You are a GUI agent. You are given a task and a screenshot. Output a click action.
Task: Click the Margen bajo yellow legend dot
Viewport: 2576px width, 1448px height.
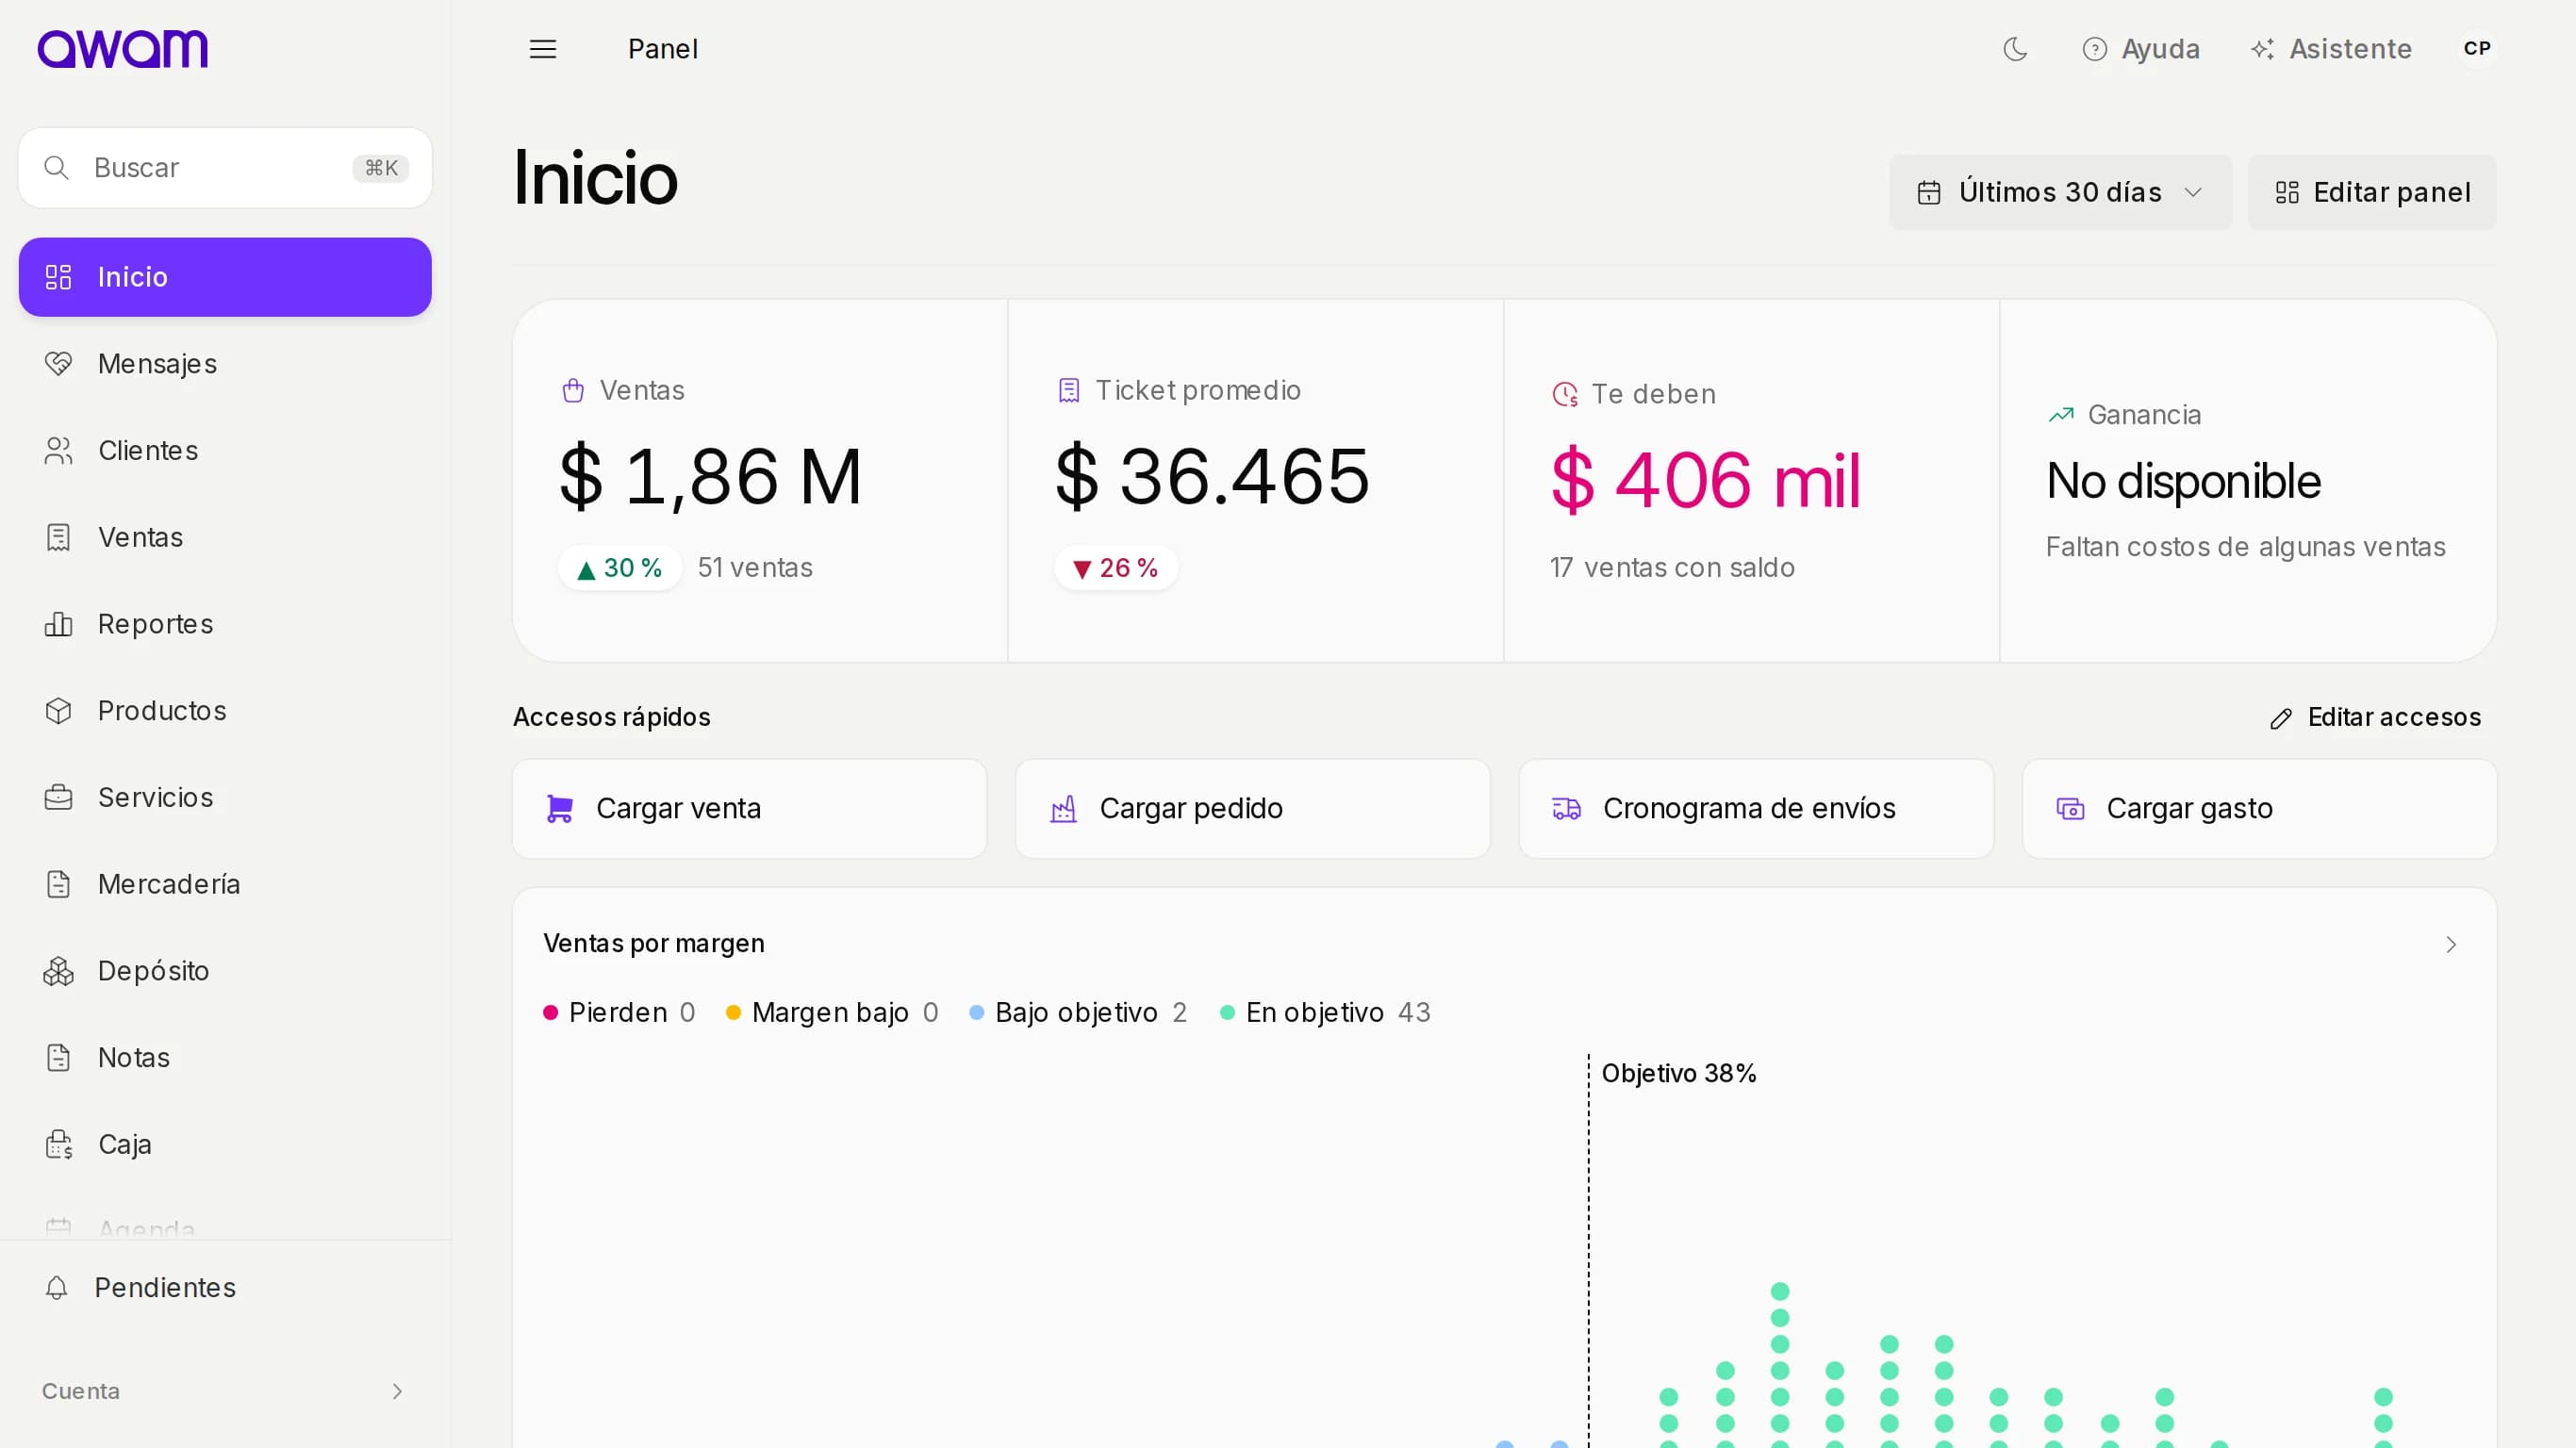733,1013
